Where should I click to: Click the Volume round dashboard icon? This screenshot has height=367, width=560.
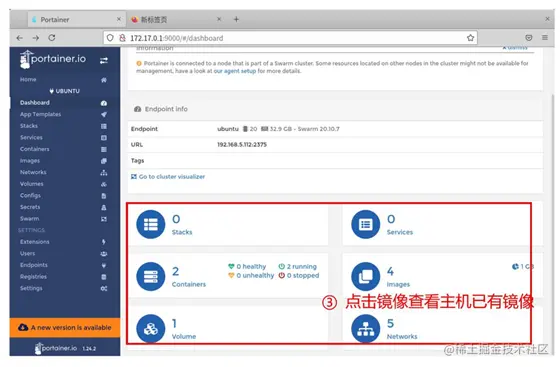point(151,329)
